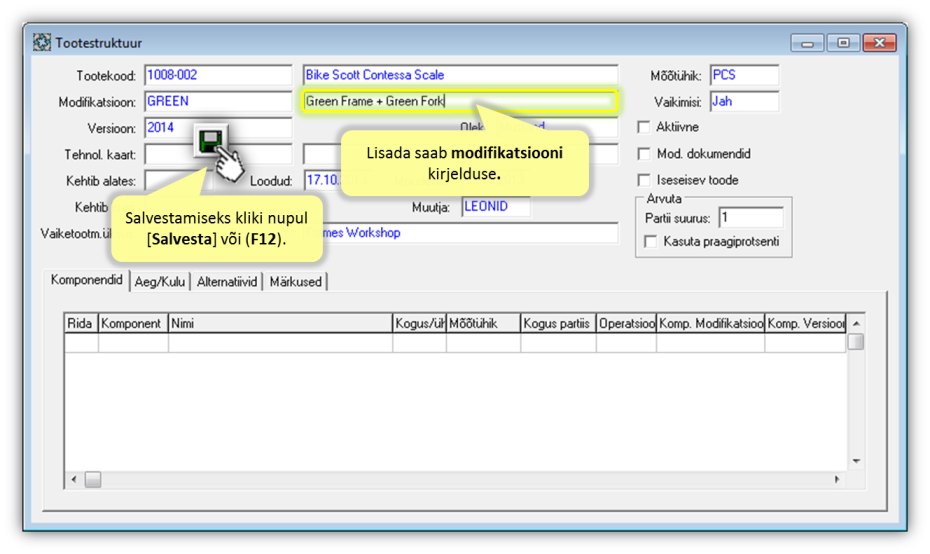Click the description field Green Frame + Green Fork
Viewport: 930px width, 554px height.
[x=460, y=101]
